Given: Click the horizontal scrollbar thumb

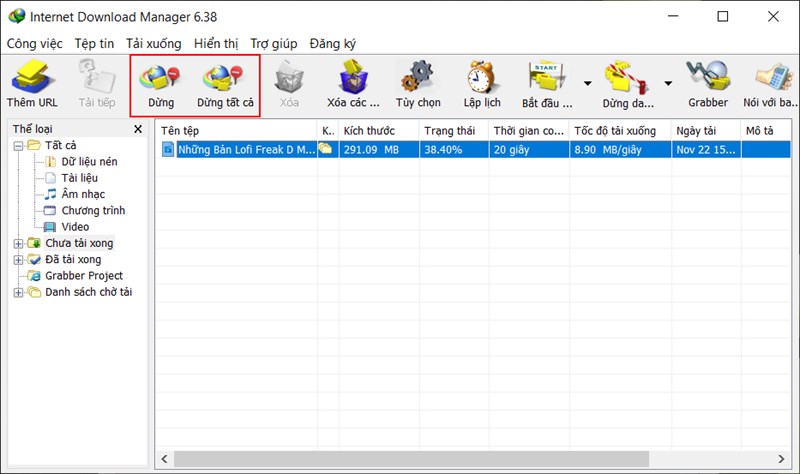Looking at the screenshot, I should coord(411,459).
